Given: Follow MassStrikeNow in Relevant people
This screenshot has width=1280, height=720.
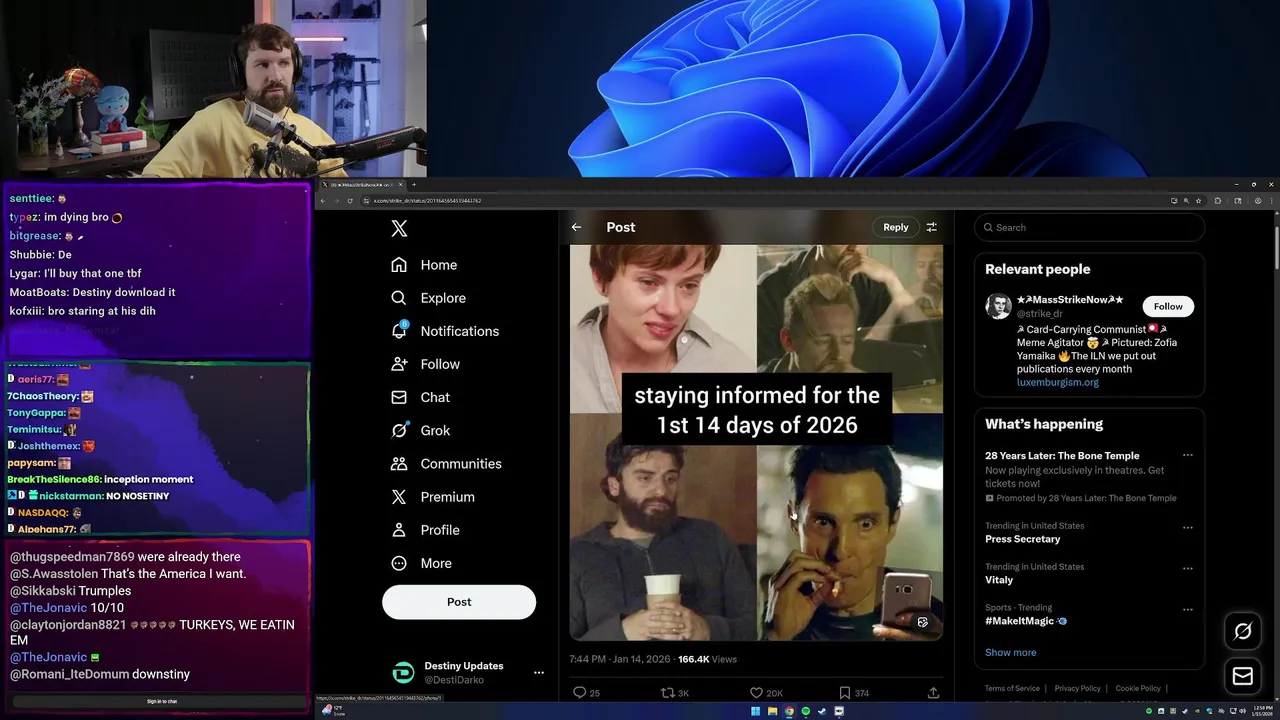Looking at the screenshot, I should click(x=1168, y=306).
